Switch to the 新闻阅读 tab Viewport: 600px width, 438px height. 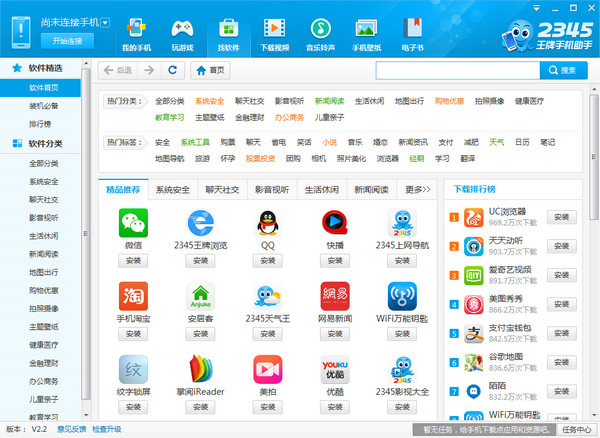[372, 189]
